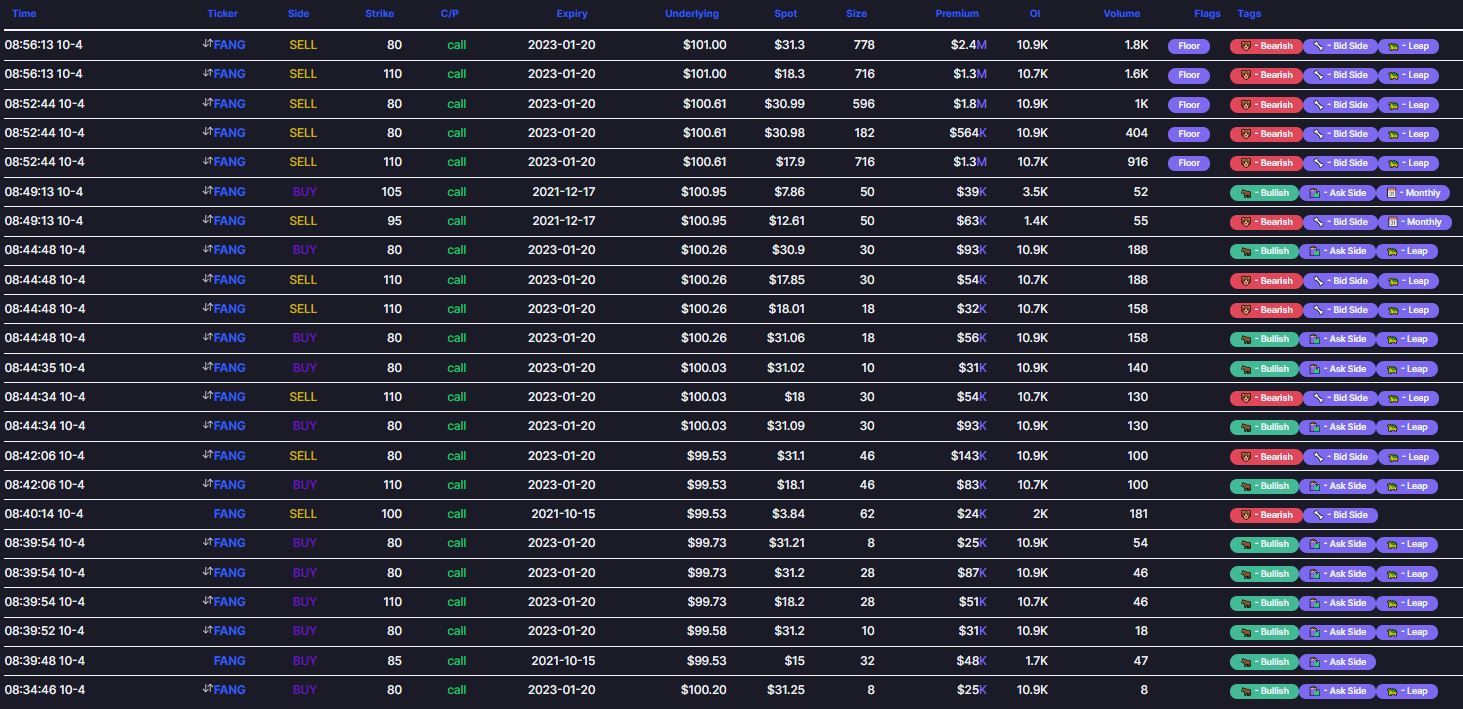Viewport: 1463px width, 709px height.
Task: Sort by the Time column header
Action: point(24,14)
